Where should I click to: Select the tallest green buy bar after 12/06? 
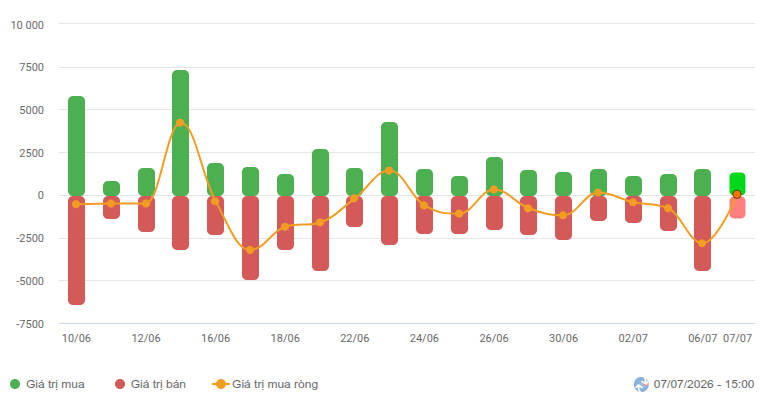point(180,133)
